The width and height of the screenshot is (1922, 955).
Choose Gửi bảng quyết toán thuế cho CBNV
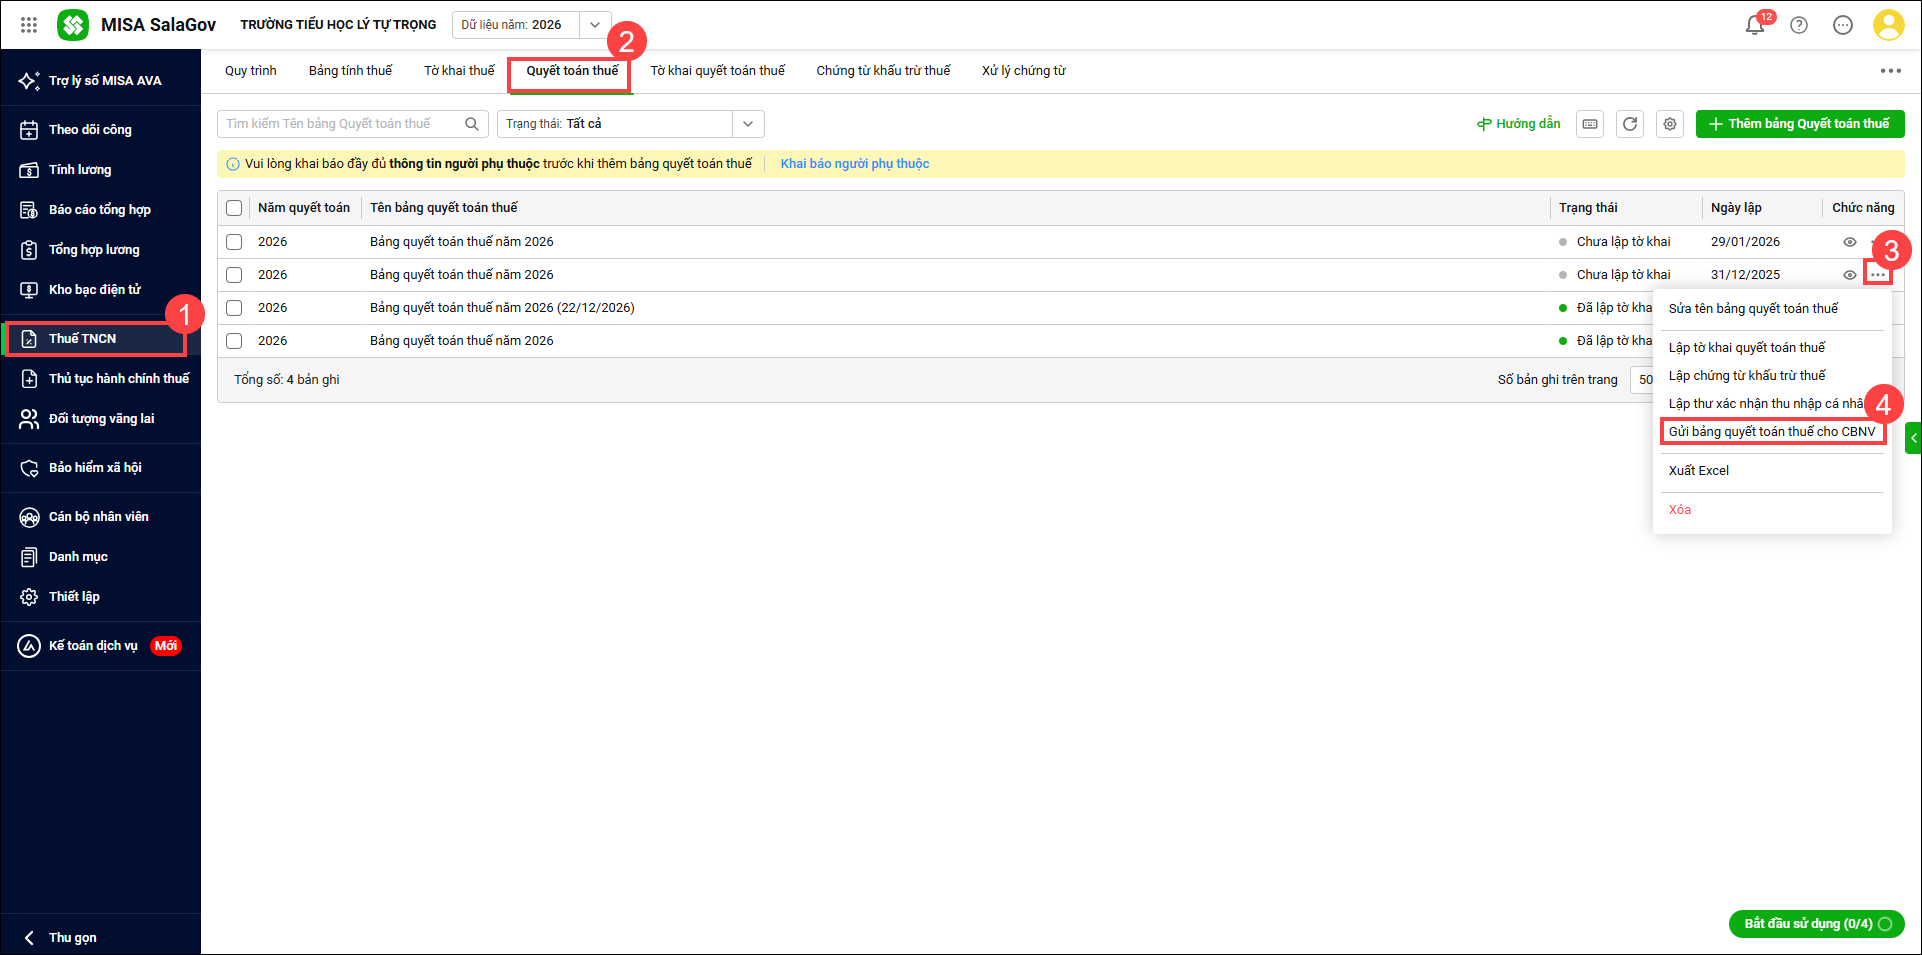click(x=1772, y=432)
